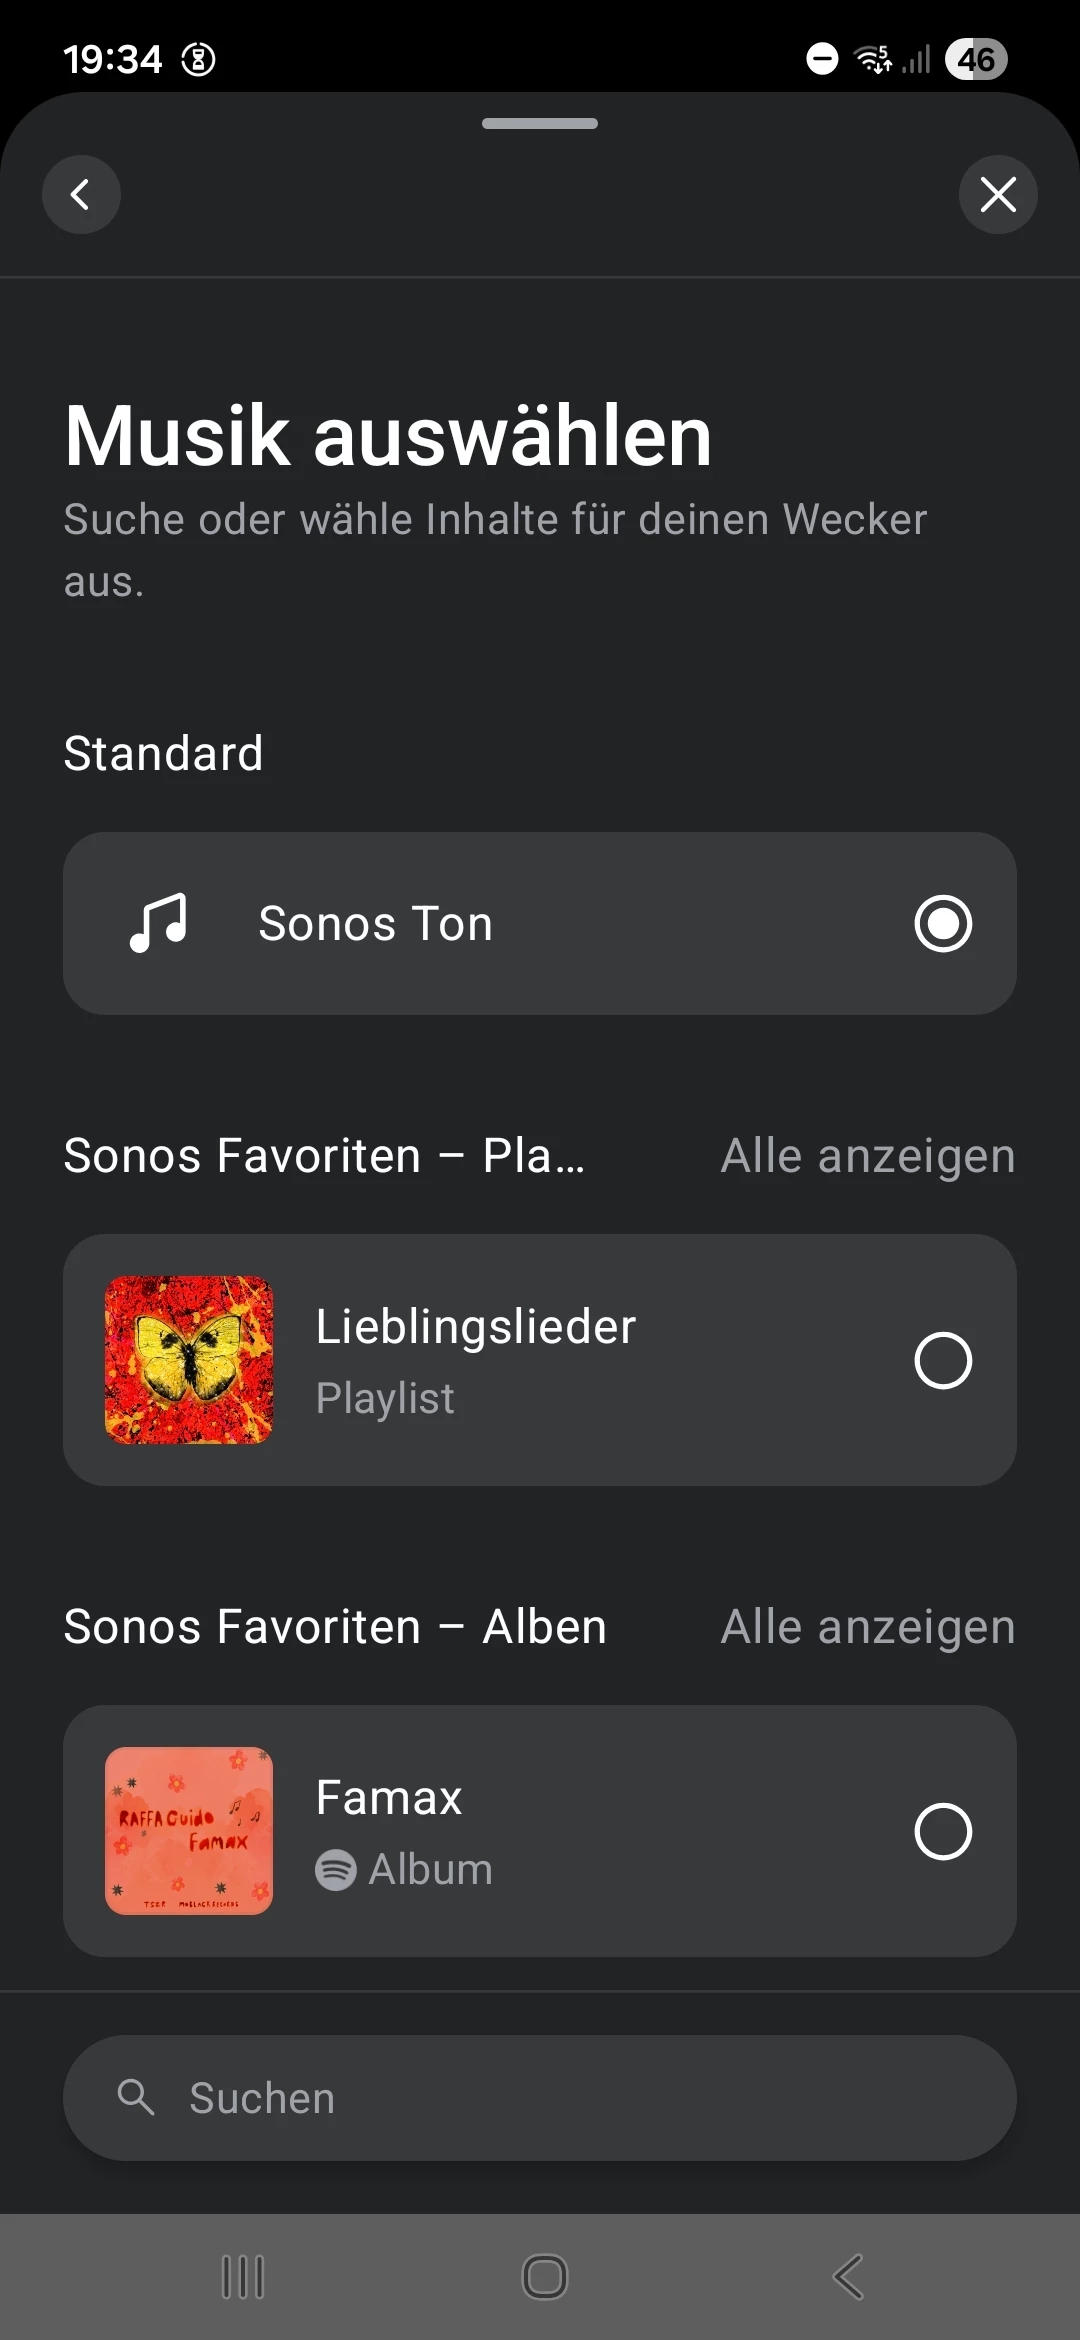Tap the Lieblingslieder butterfly cover art
The image size is (1080, 2340).
tap(189, 1360)
